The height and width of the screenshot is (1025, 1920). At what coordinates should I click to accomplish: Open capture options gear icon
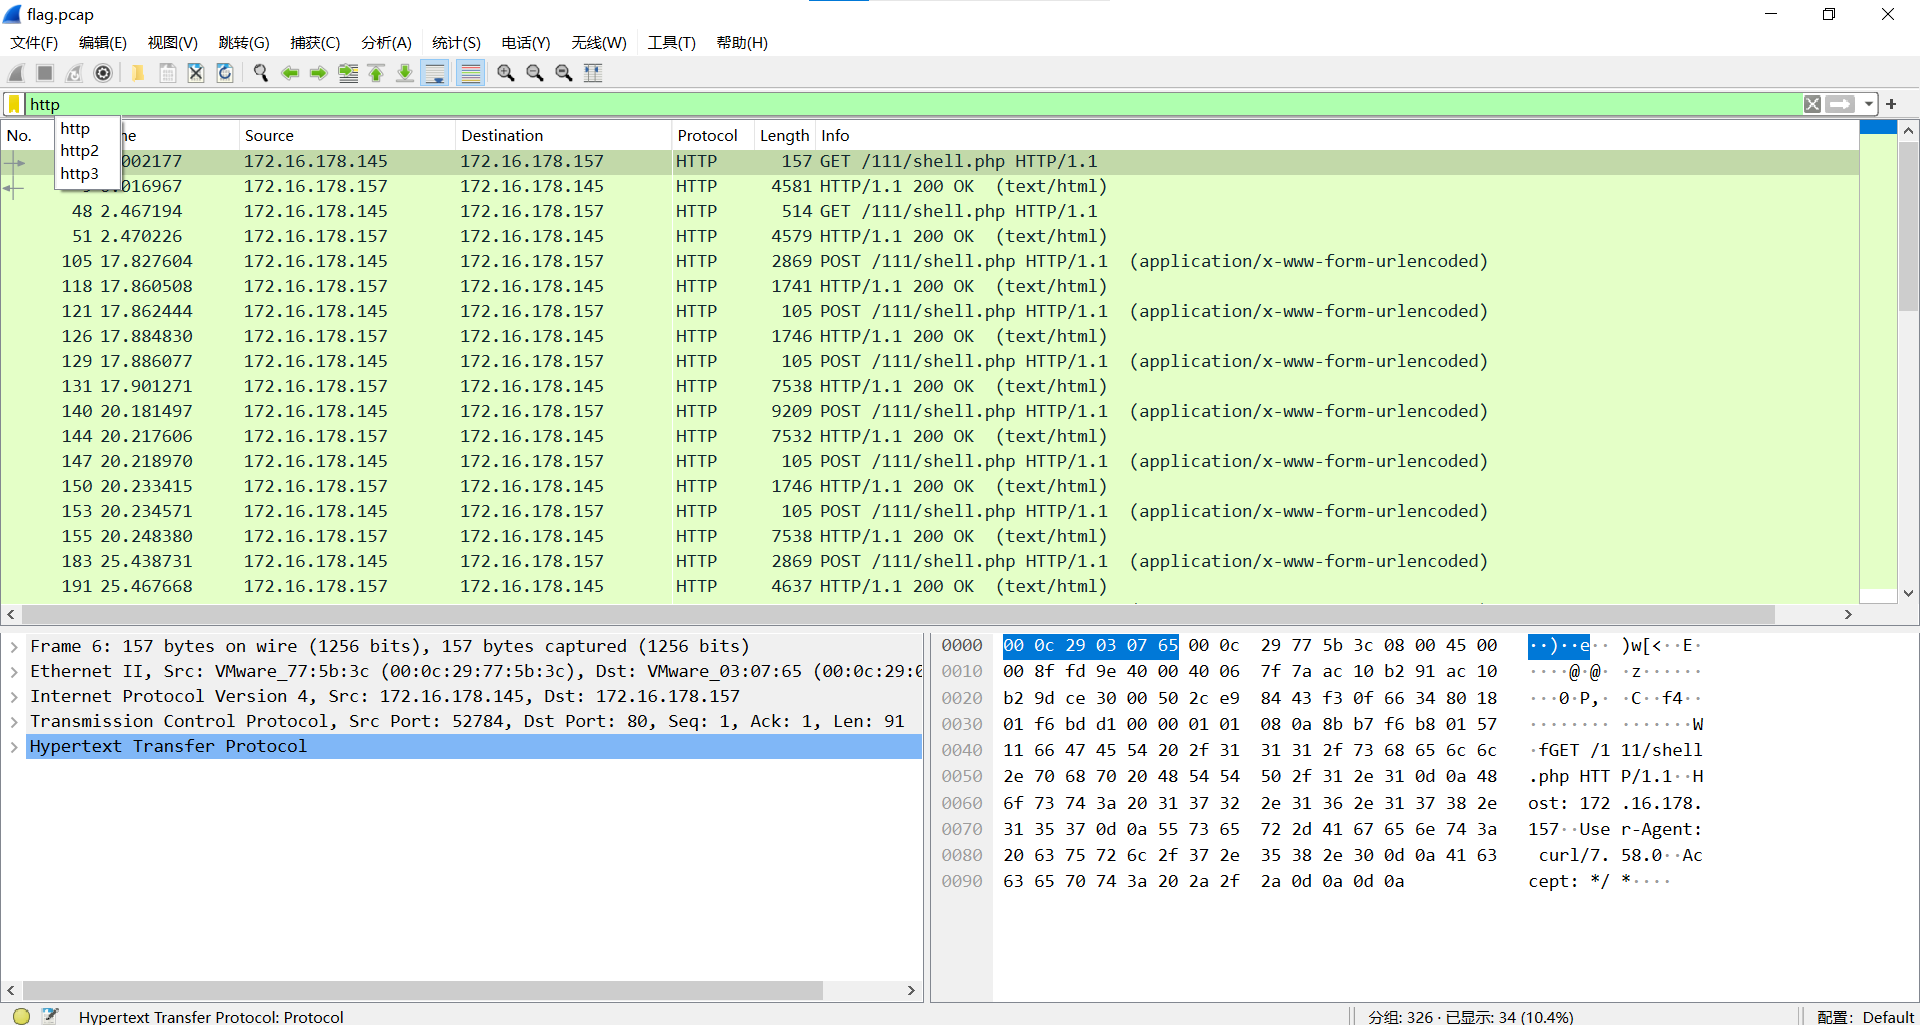coord(103,73)
